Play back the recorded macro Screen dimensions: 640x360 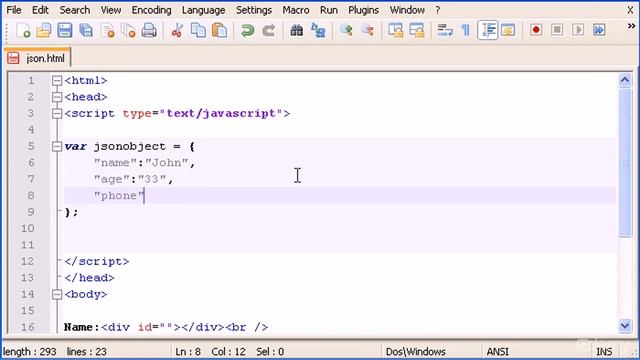(x=578, y=30)
